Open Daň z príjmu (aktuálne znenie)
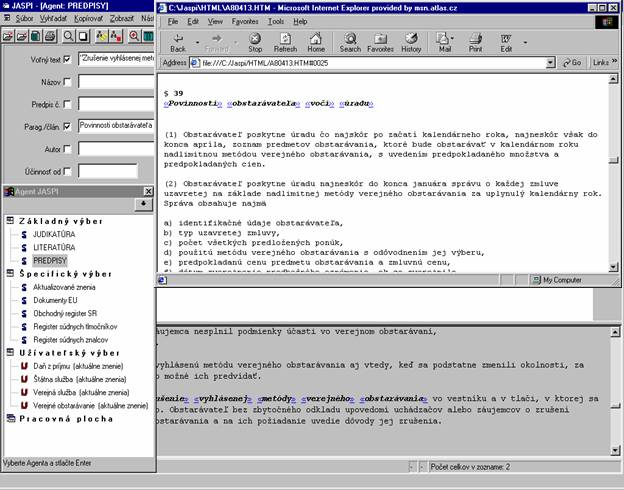This screenshot has width=624, height=490. pyautogui.click(x=78, y=366)
